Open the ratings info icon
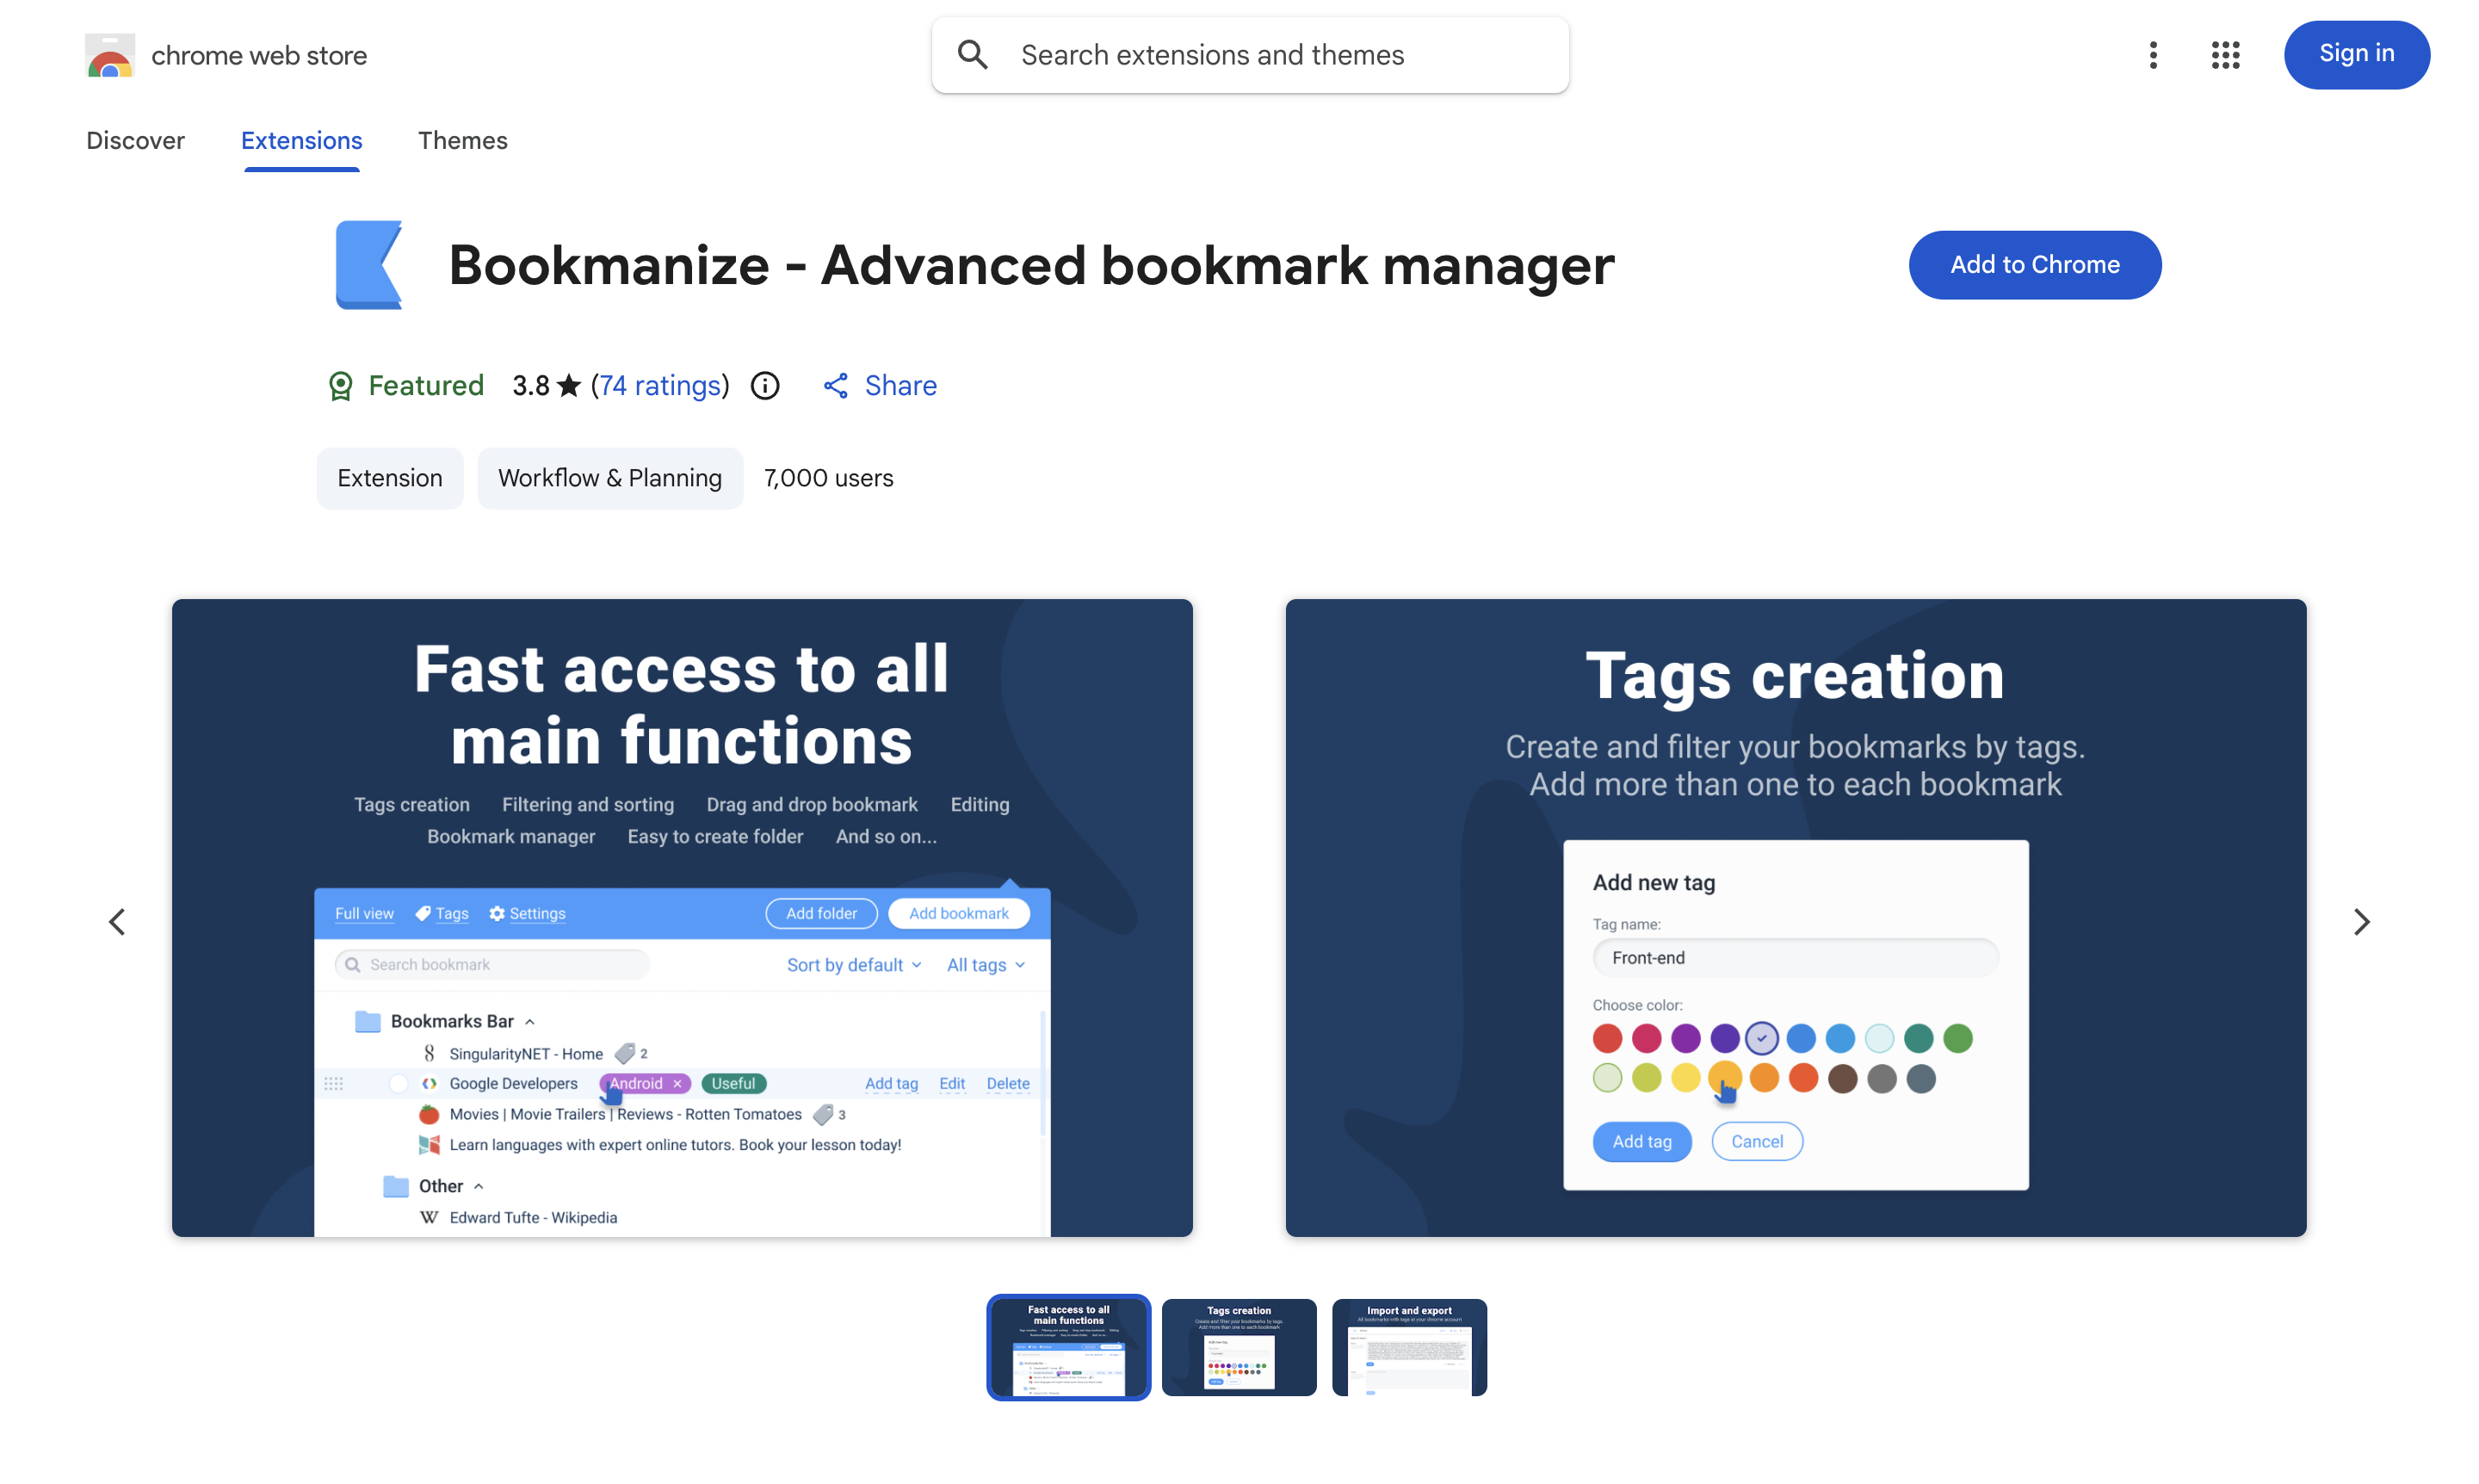The image size is (2479, 1484). pos(765,386)
